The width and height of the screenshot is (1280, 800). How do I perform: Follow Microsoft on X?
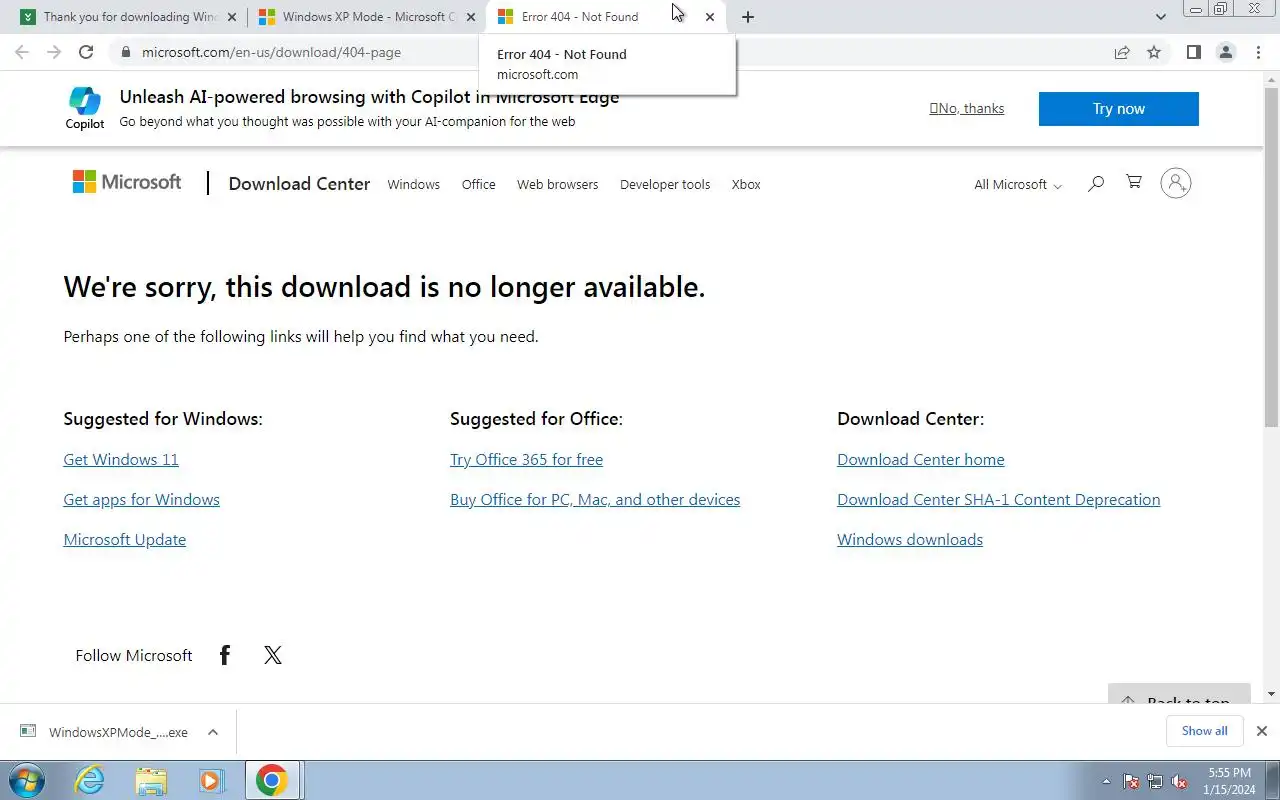[x=273, y=655]
